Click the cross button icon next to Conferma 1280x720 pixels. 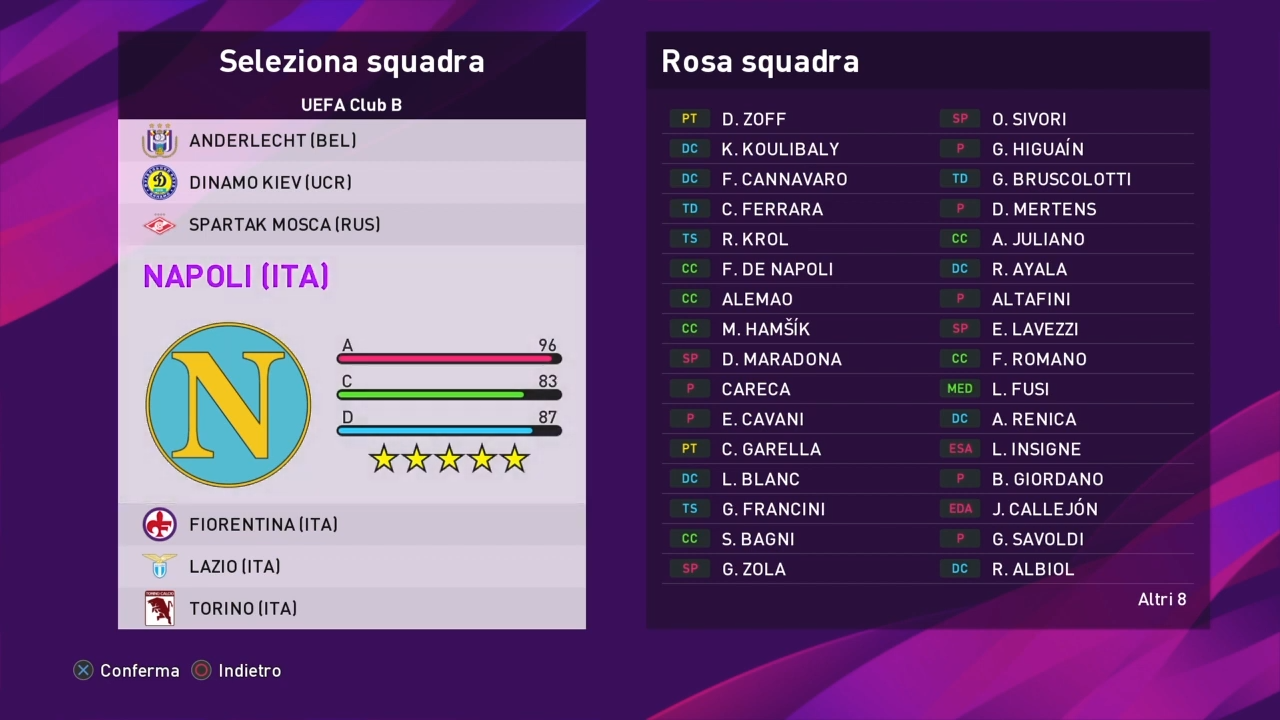[x=83, y=670]
